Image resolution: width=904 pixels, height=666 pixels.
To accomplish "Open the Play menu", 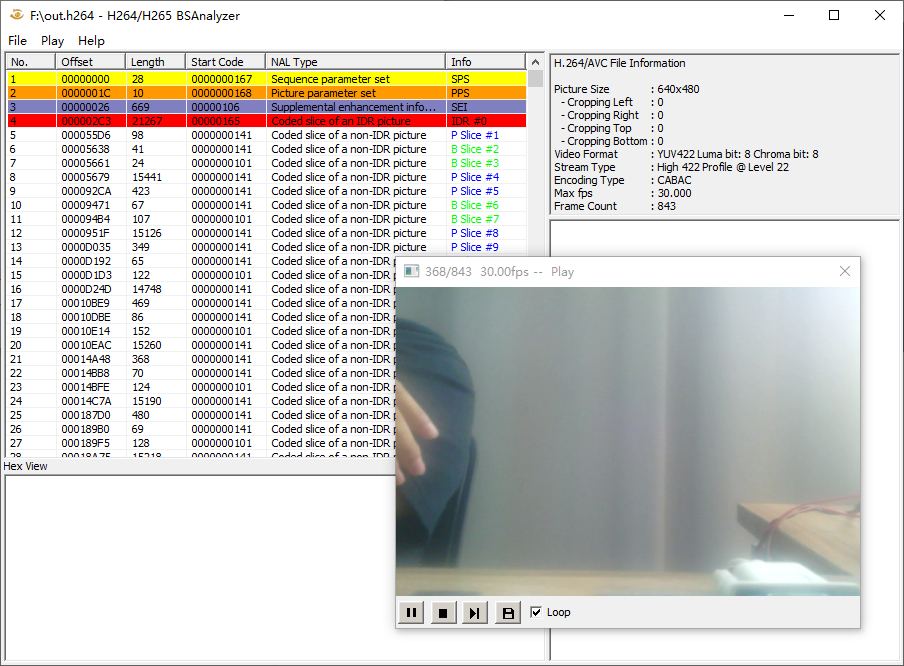I will (x=52, y=41).
